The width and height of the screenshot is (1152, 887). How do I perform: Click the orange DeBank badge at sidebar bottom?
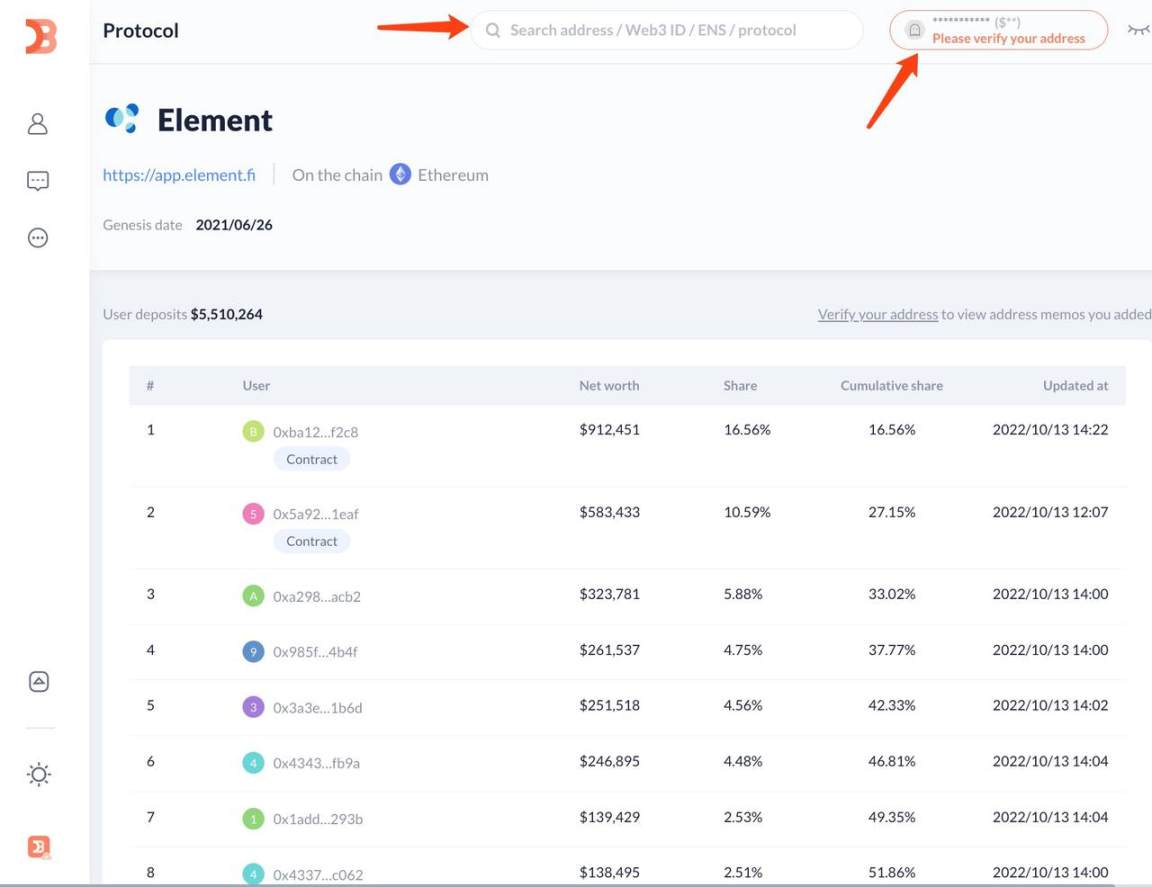pyautogui.click(x=39, y=847)
